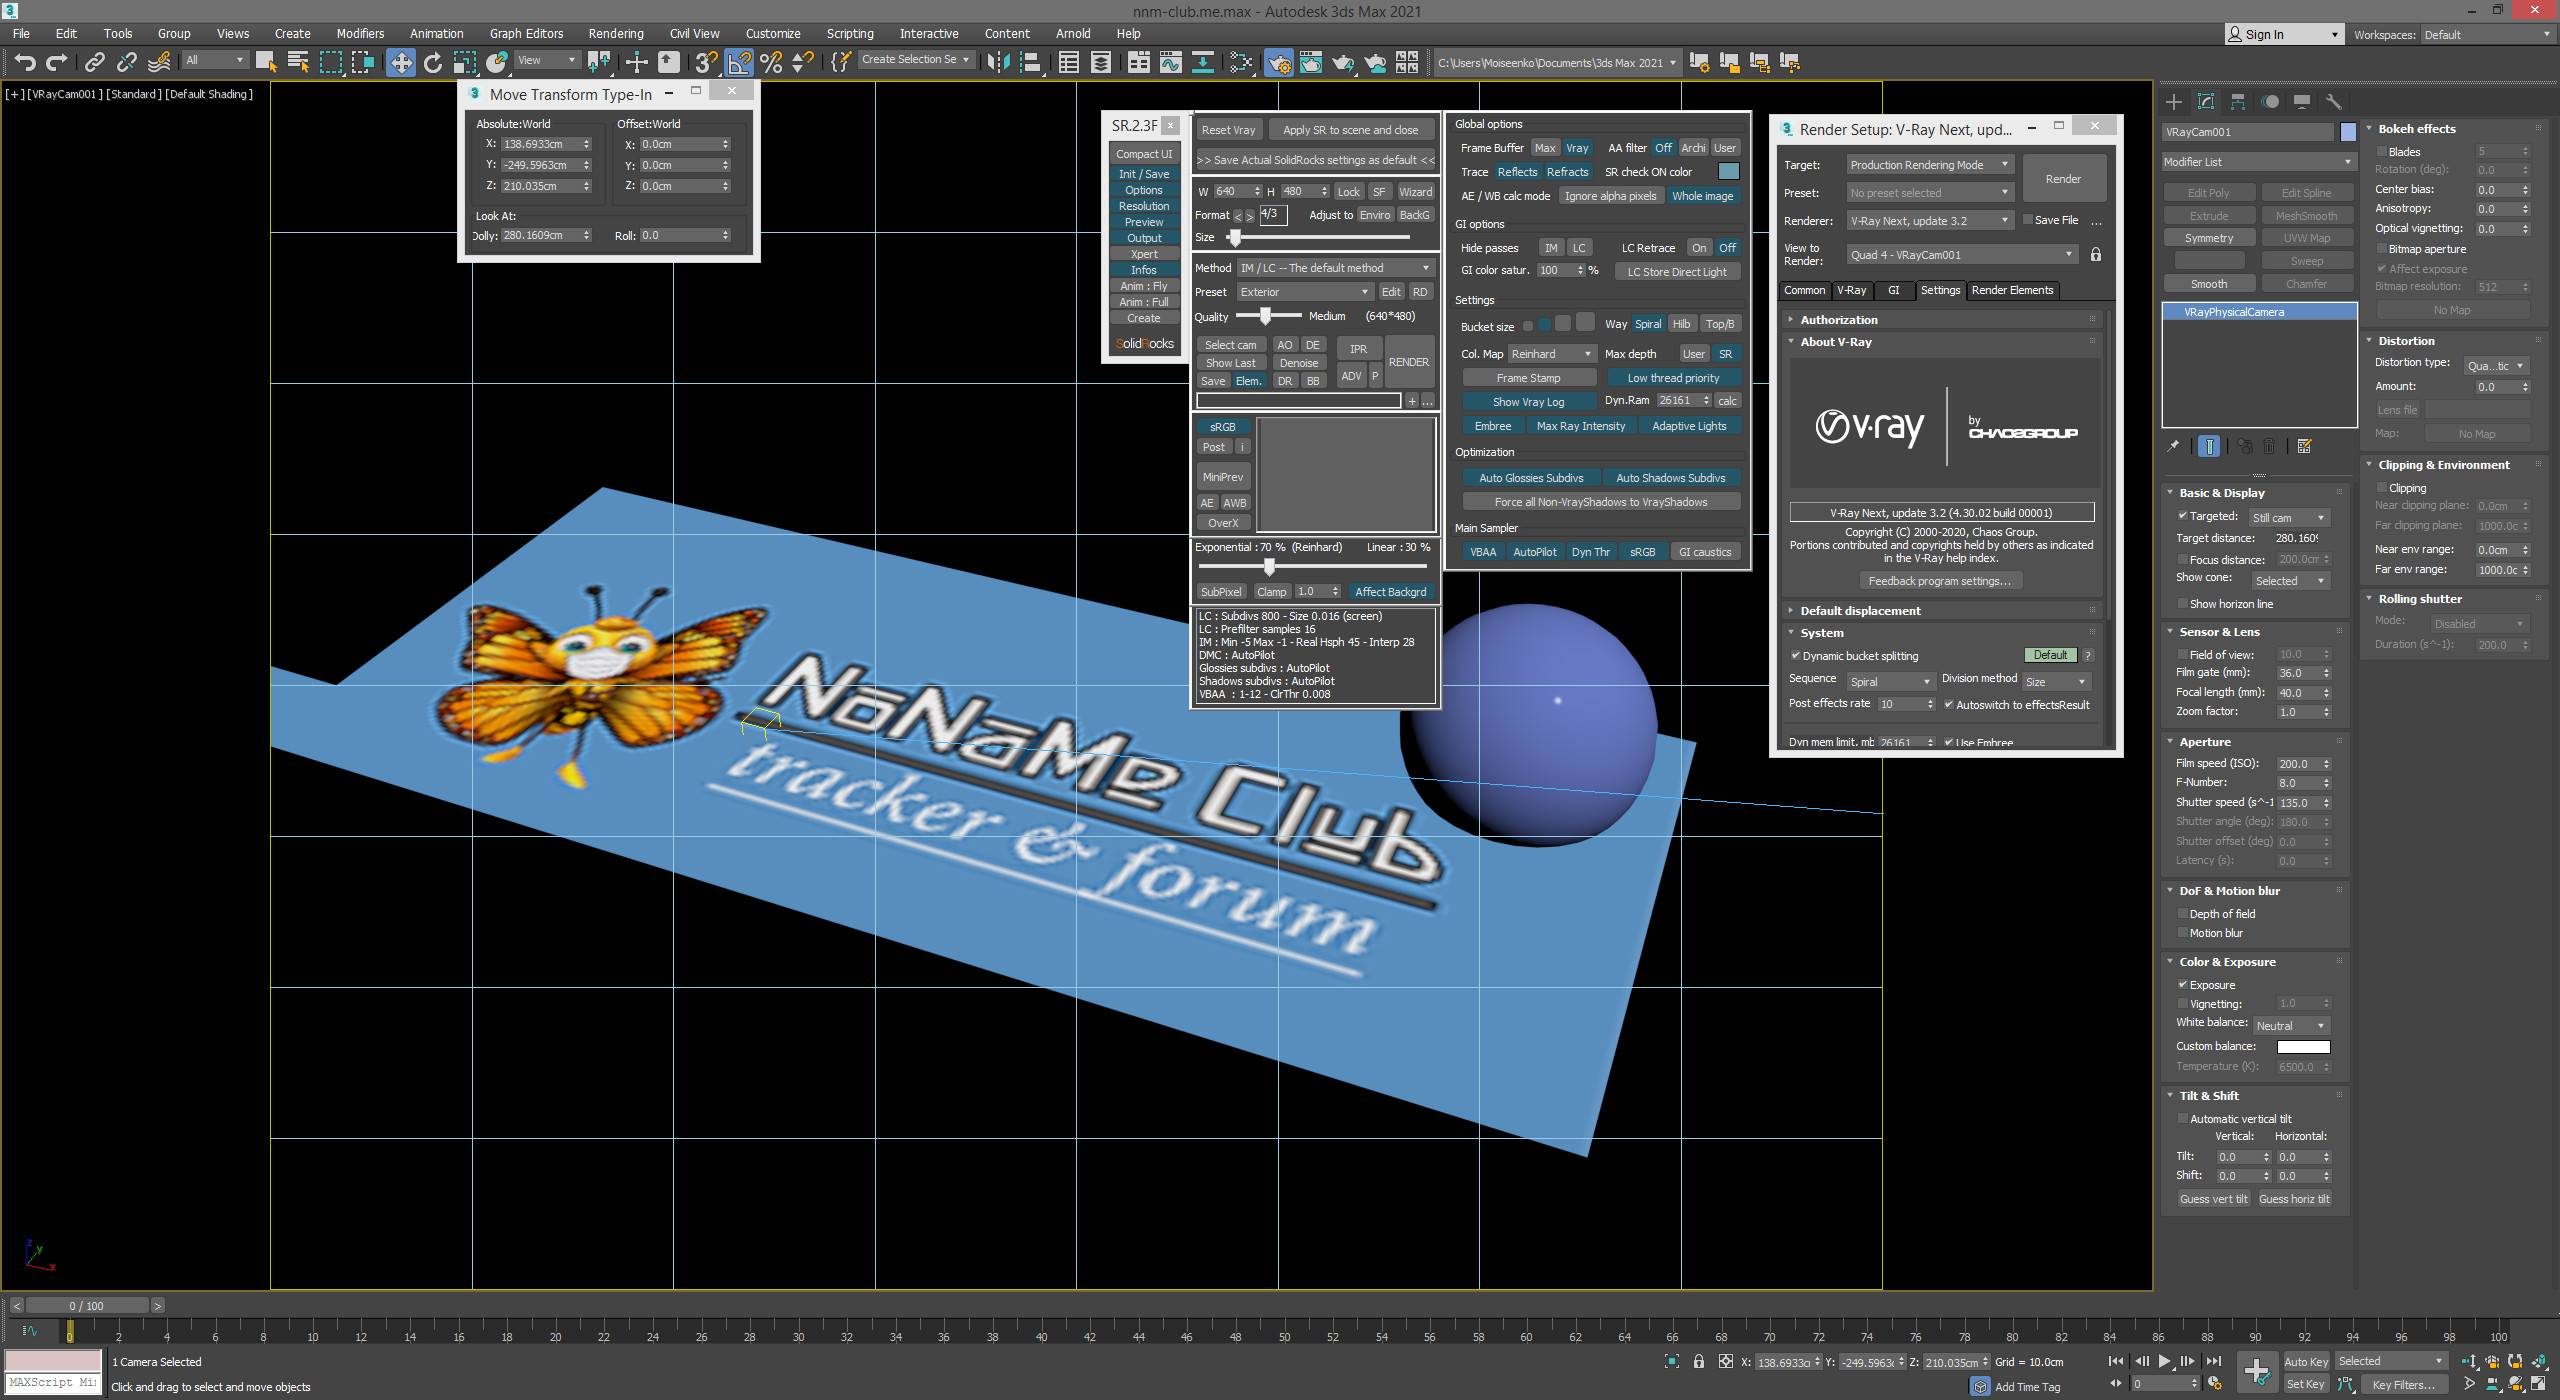Open the View to Render dropdown
The image size is (2560, 1400).
(x=1961, y=254)
